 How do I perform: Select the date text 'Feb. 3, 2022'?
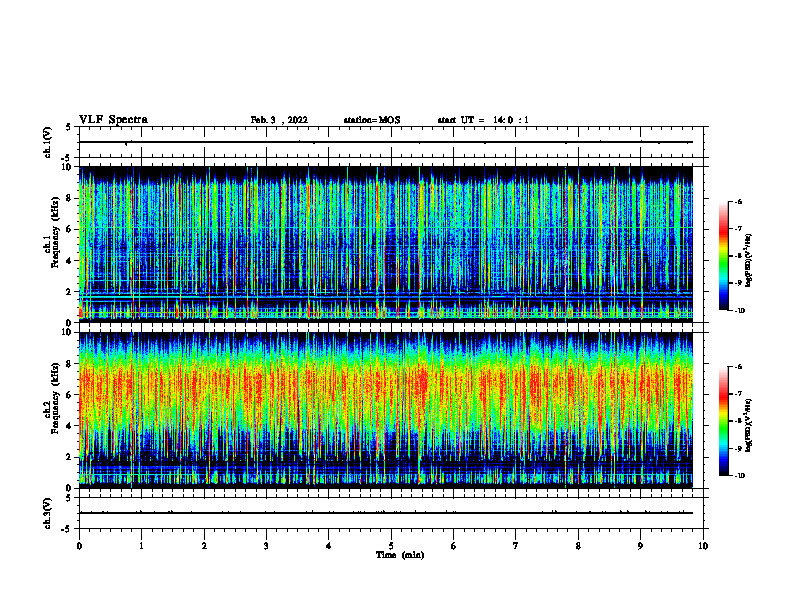click(x=279, y=120)
